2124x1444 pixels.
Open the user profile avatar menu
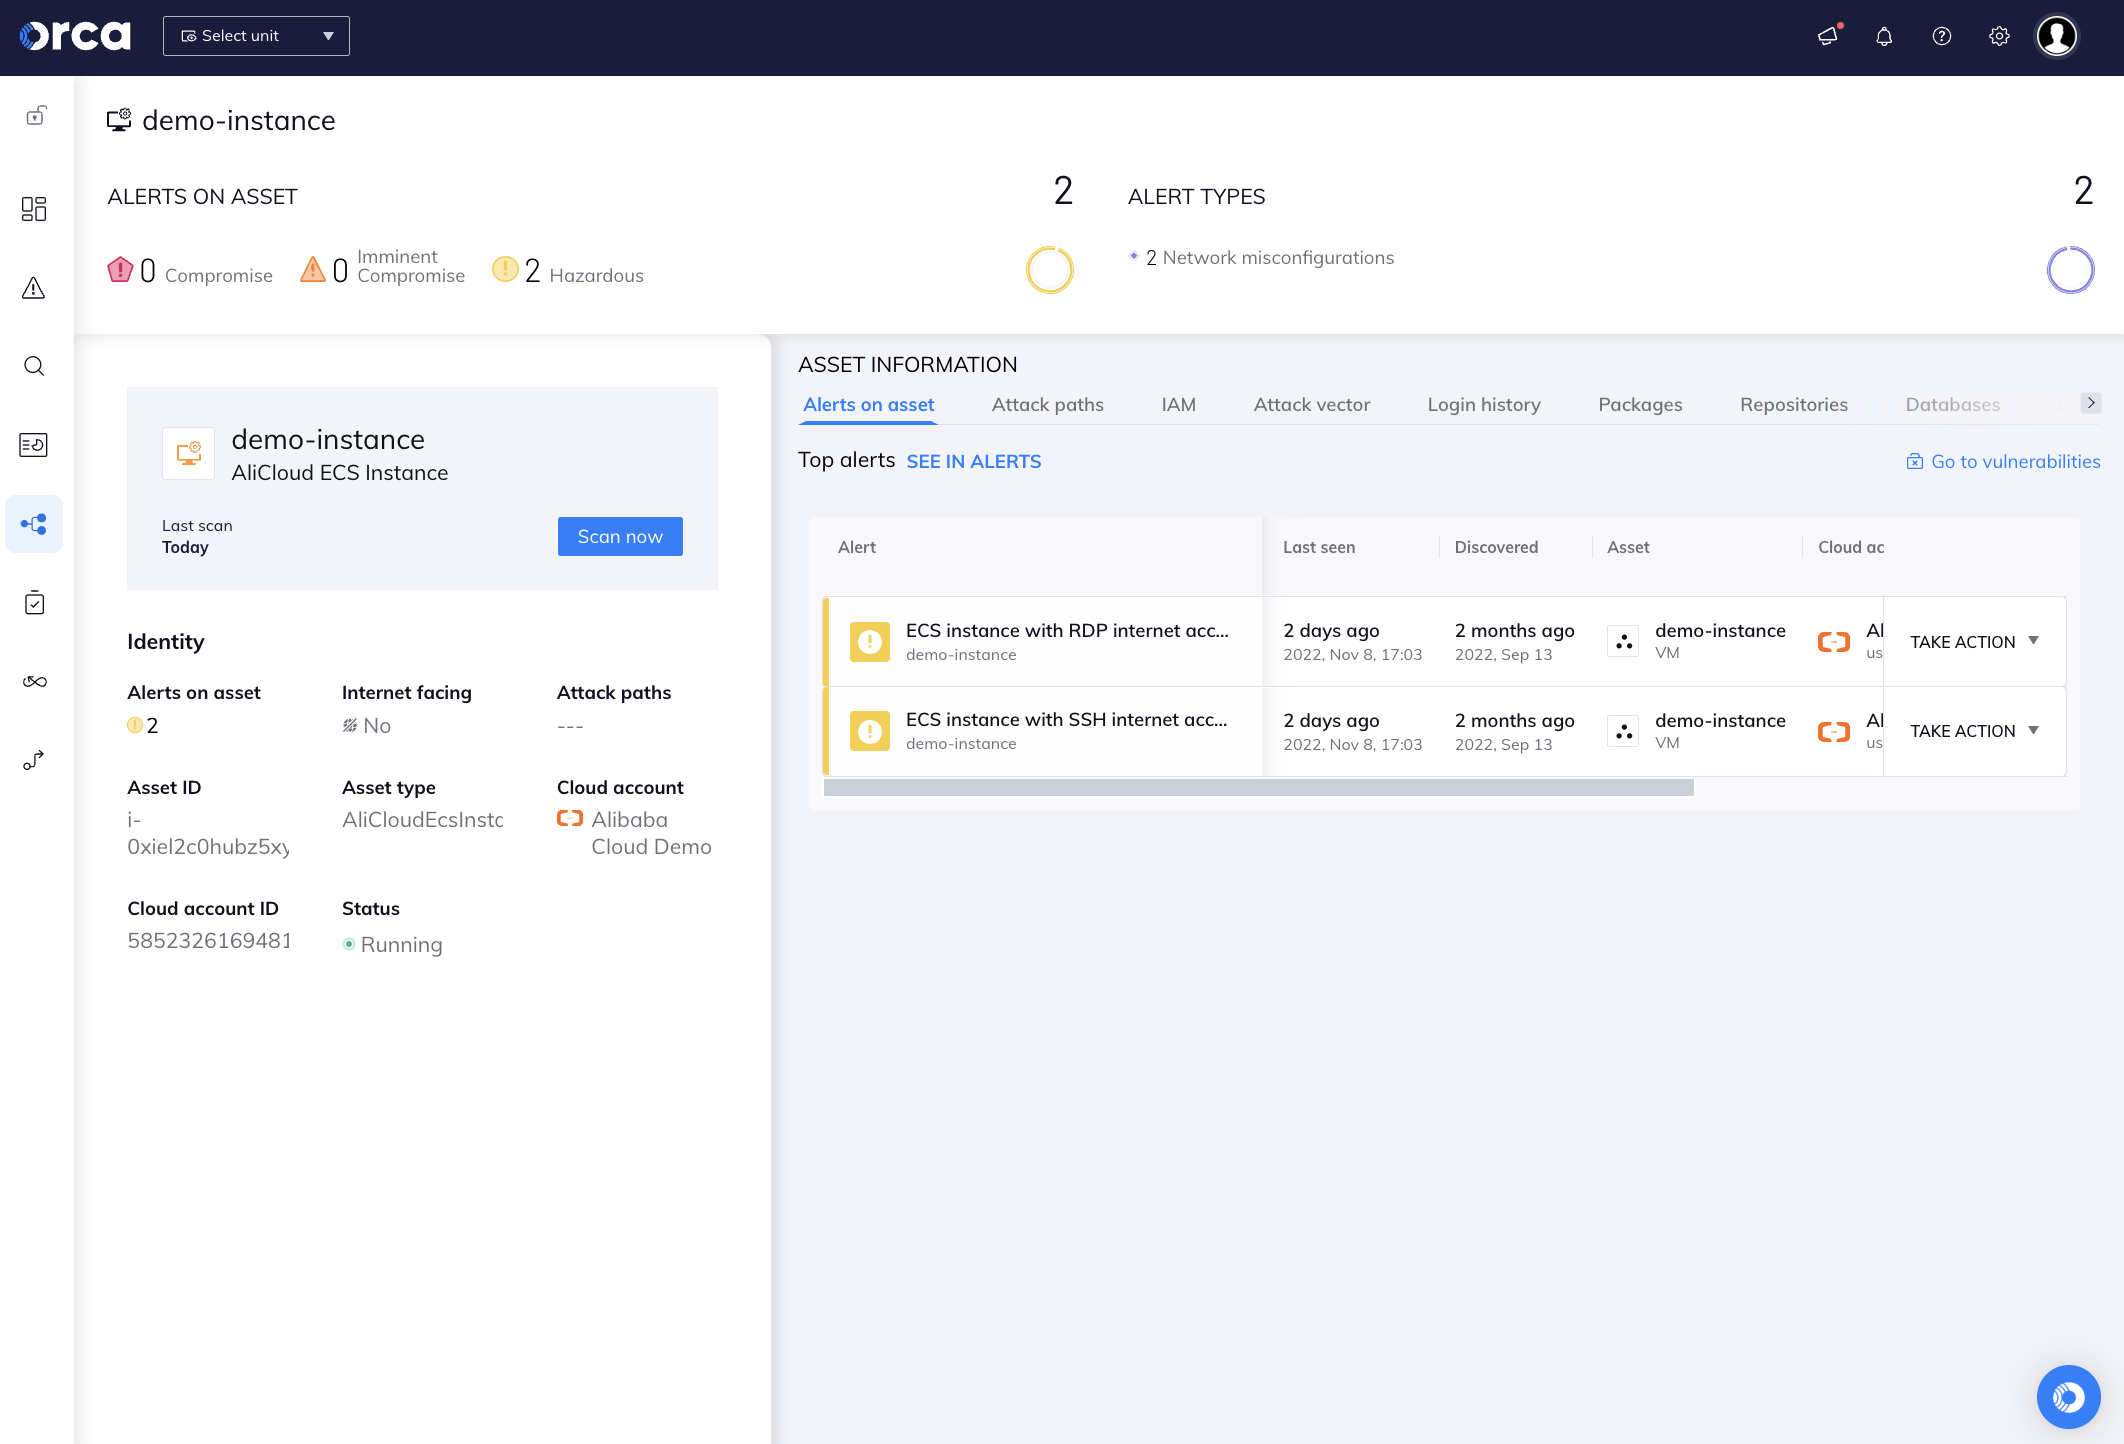[x=2056, y=36]
